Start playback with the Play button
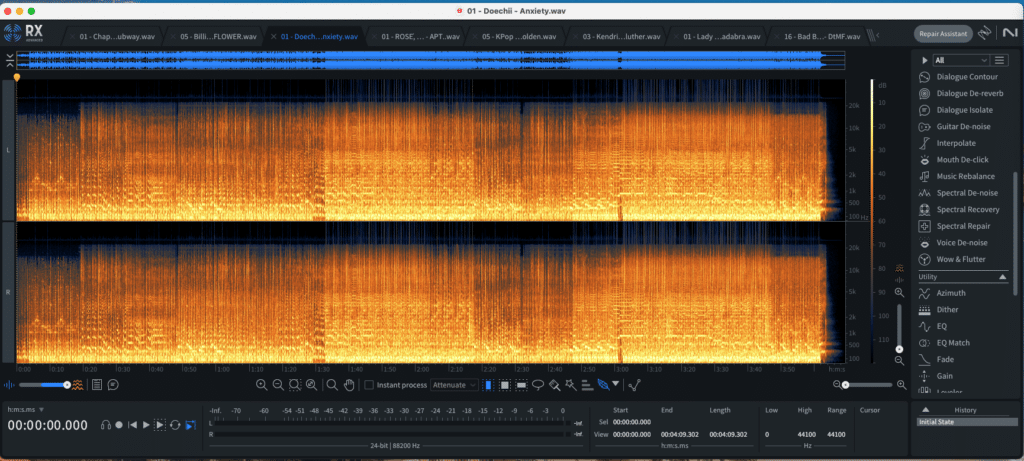Screen dimensions: 1024x461 (x=146, y=425)
